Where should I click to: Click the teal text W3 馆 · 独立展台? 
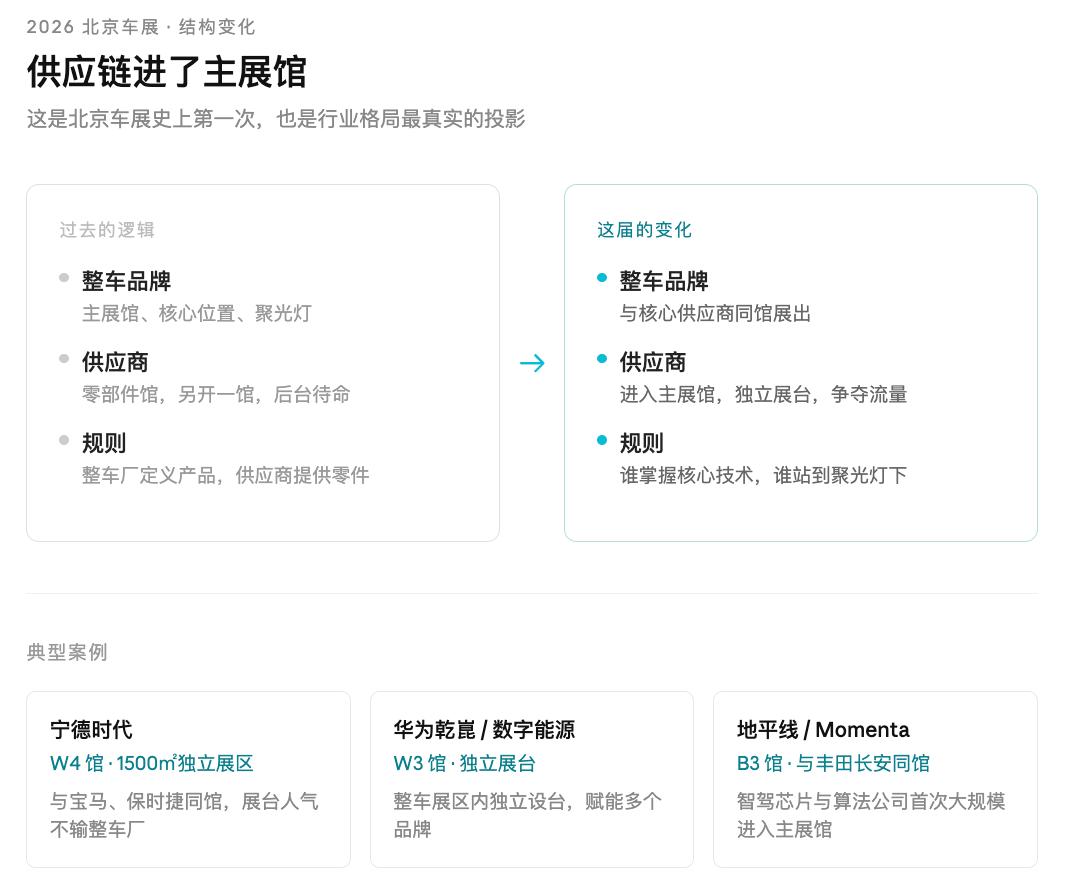465,763
